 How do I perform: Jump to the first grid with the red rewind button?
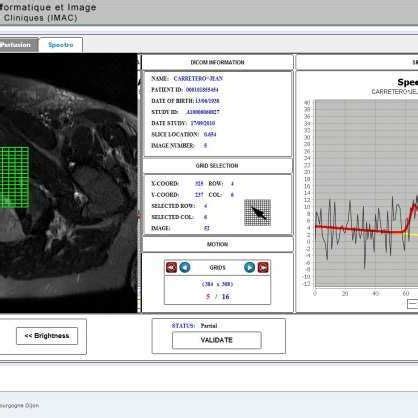[171, 267]
